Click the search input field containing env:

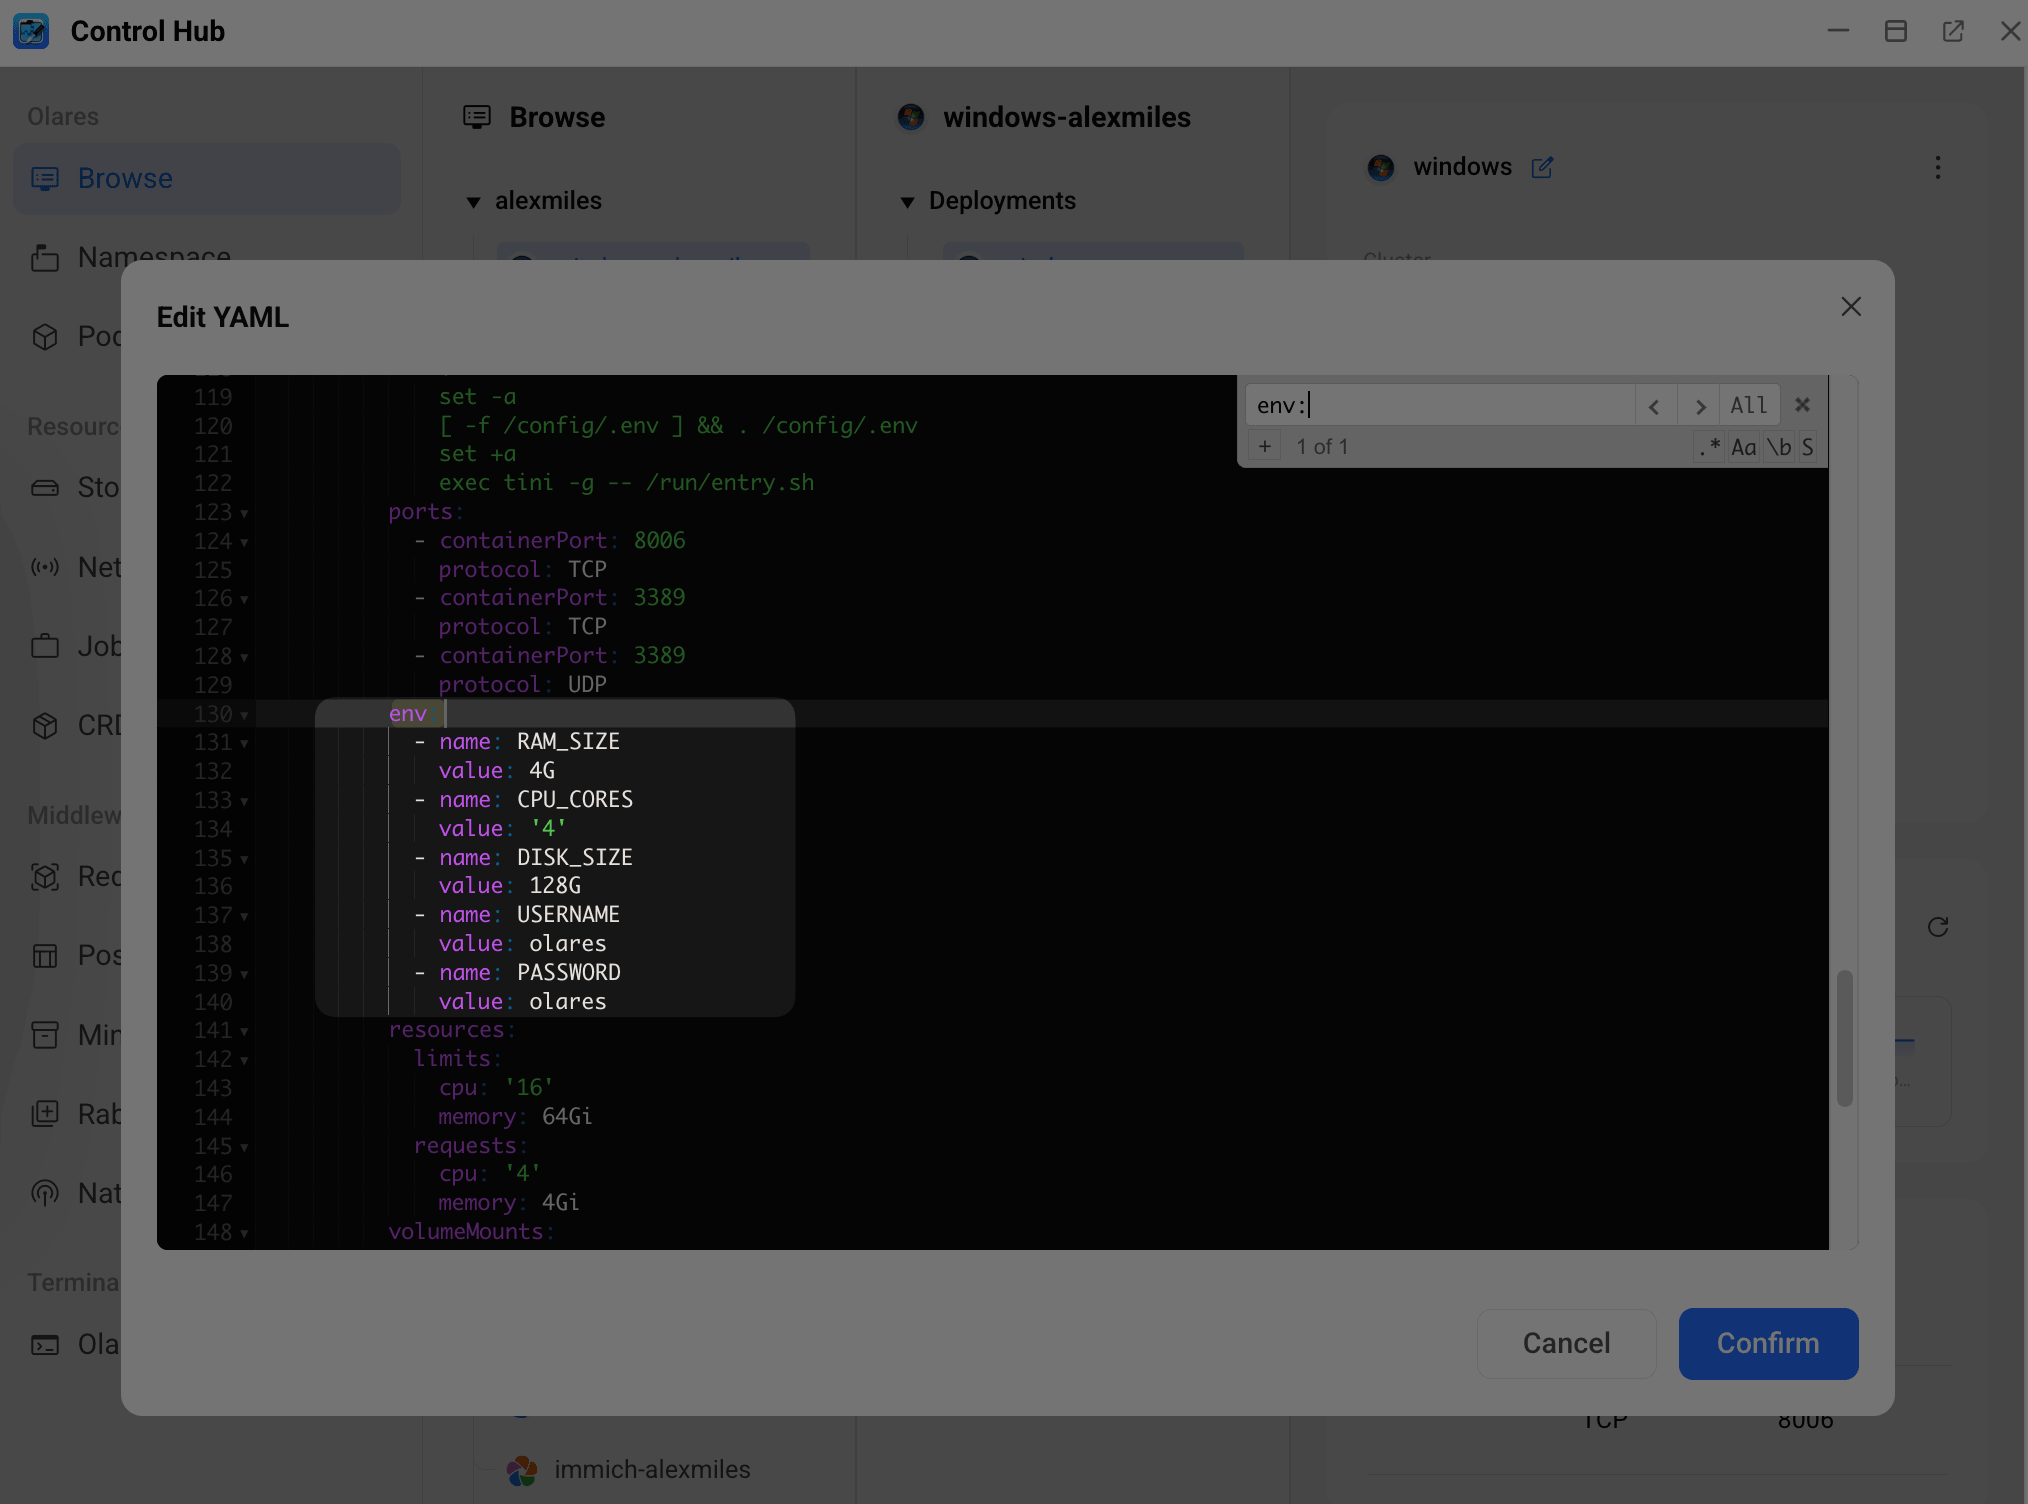point(1440,406)
